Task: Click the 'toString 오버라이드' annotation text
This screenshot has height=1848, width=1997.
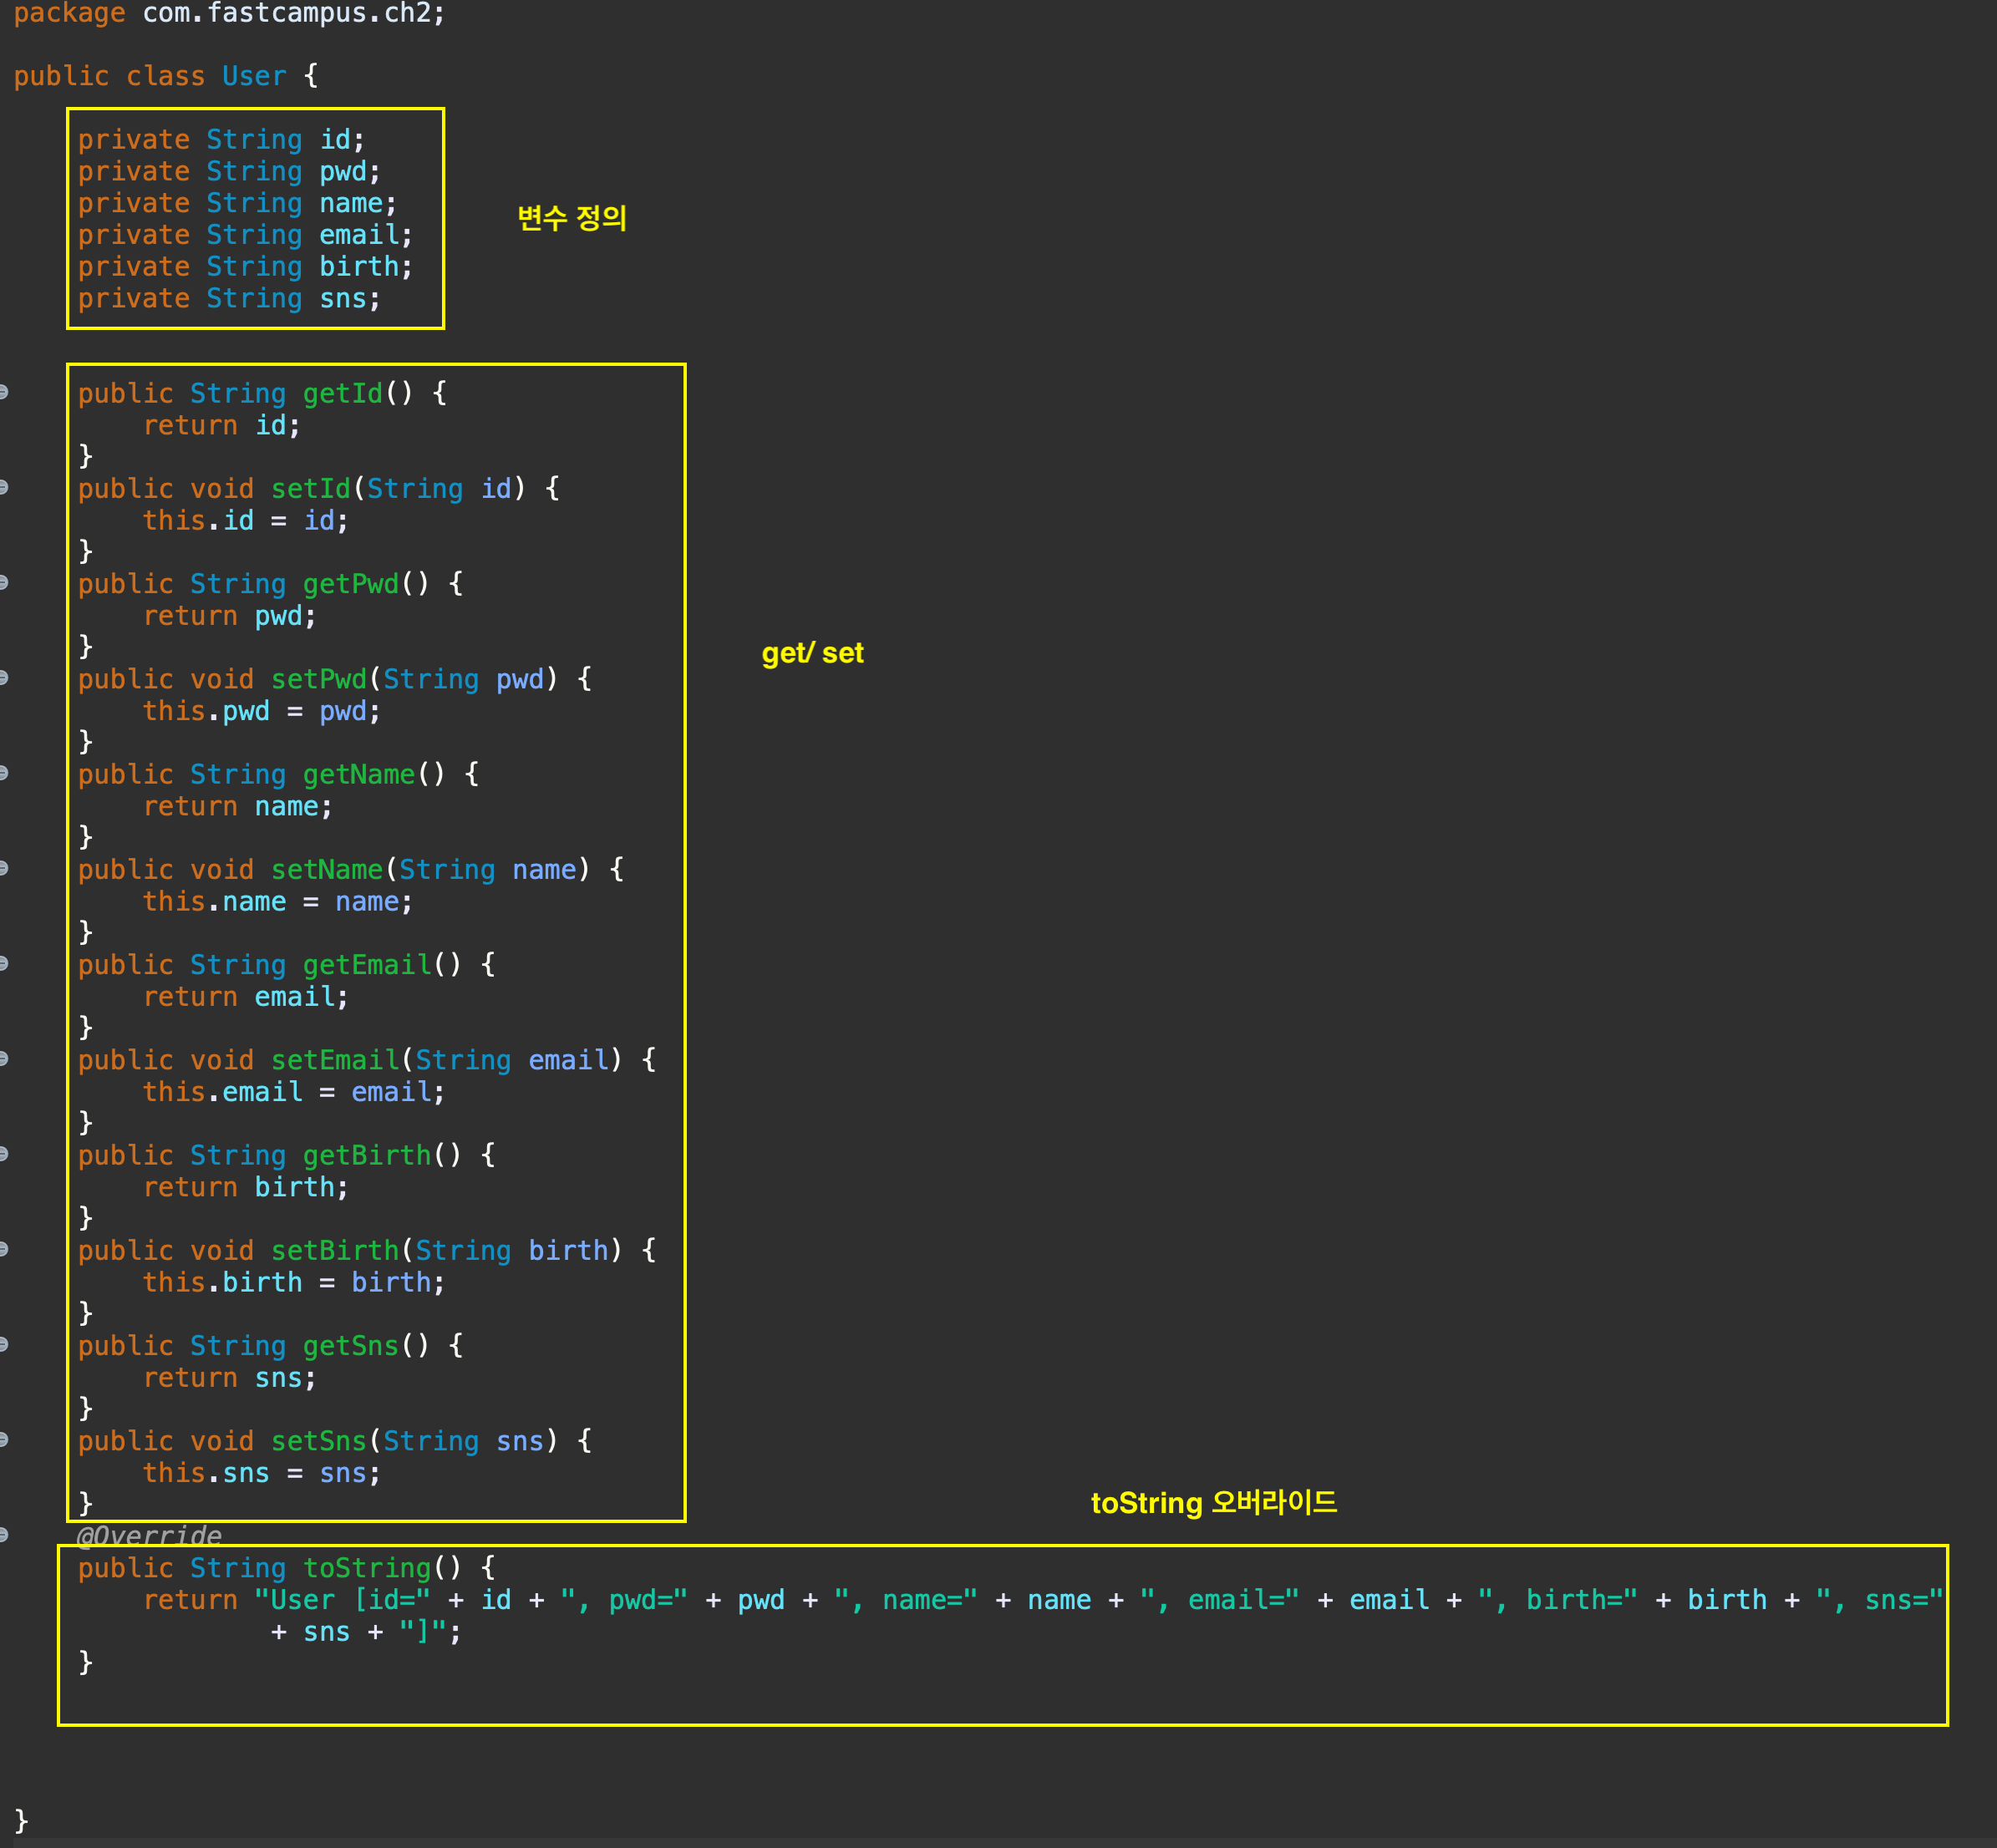Action: pyautogui.click(x=1213, y=1502)
